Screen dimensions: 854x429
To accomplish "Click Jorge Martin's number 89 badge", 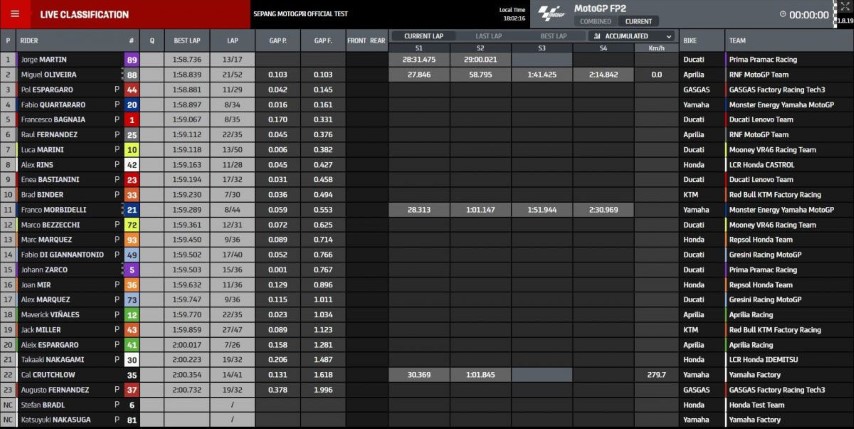I will click(x=131, y=59).
